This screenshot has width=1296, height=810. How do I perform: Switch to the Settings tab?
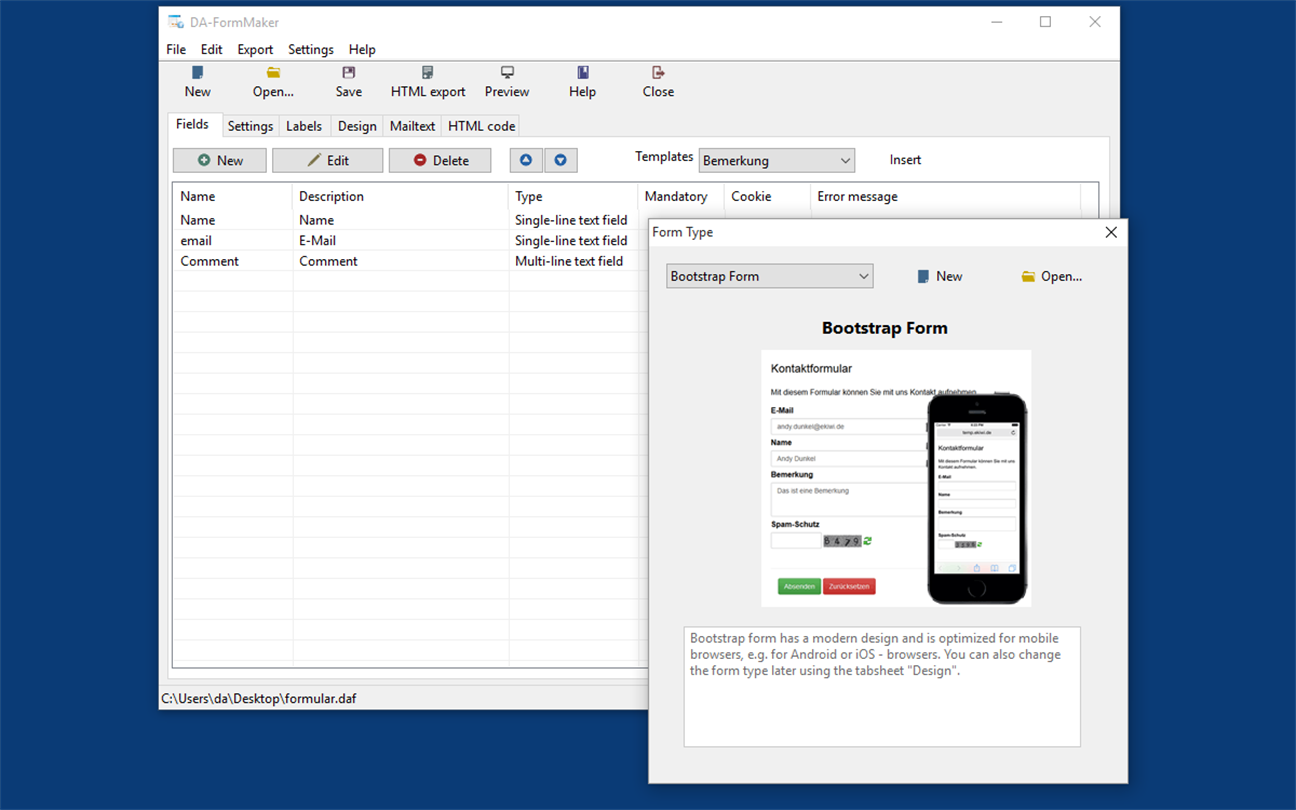pos(250,126)
